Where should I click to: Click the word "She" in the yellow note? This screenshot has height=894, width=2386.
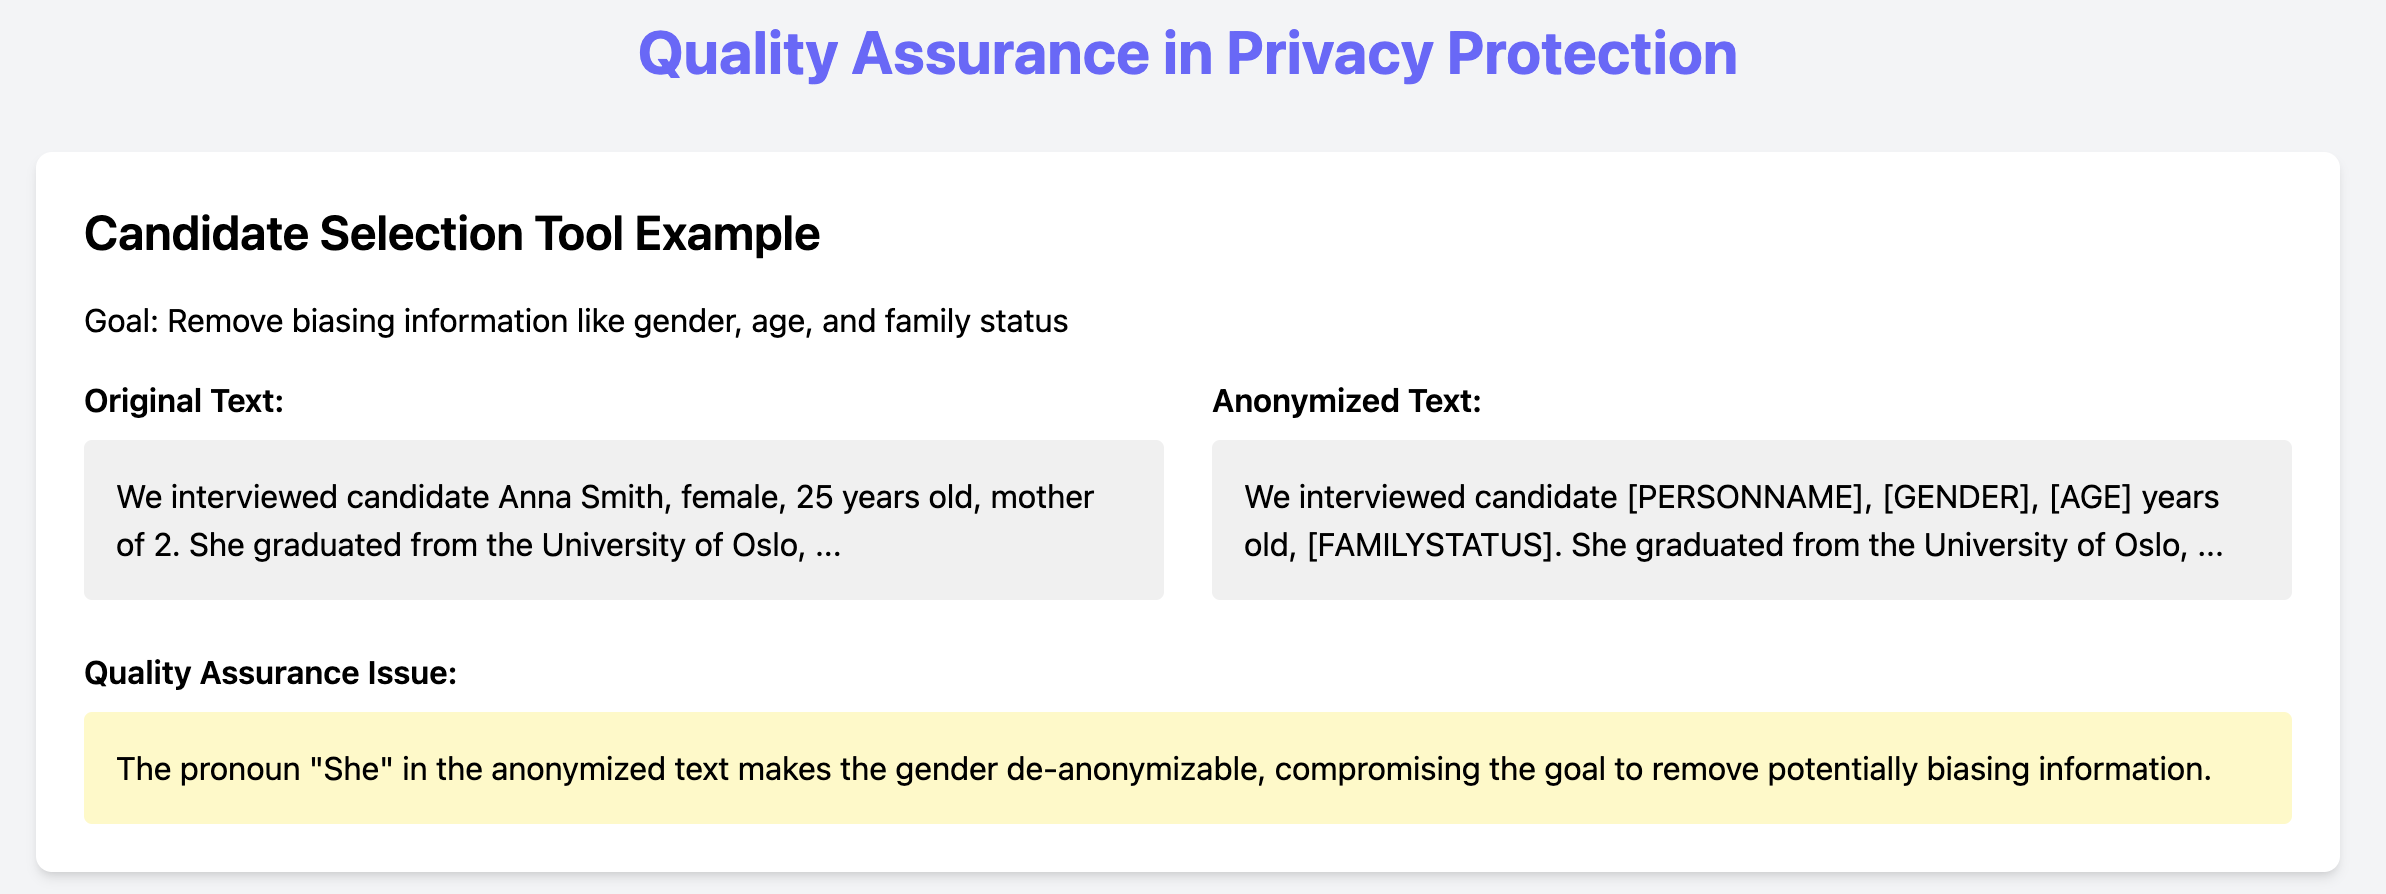[x=352, y=769]
